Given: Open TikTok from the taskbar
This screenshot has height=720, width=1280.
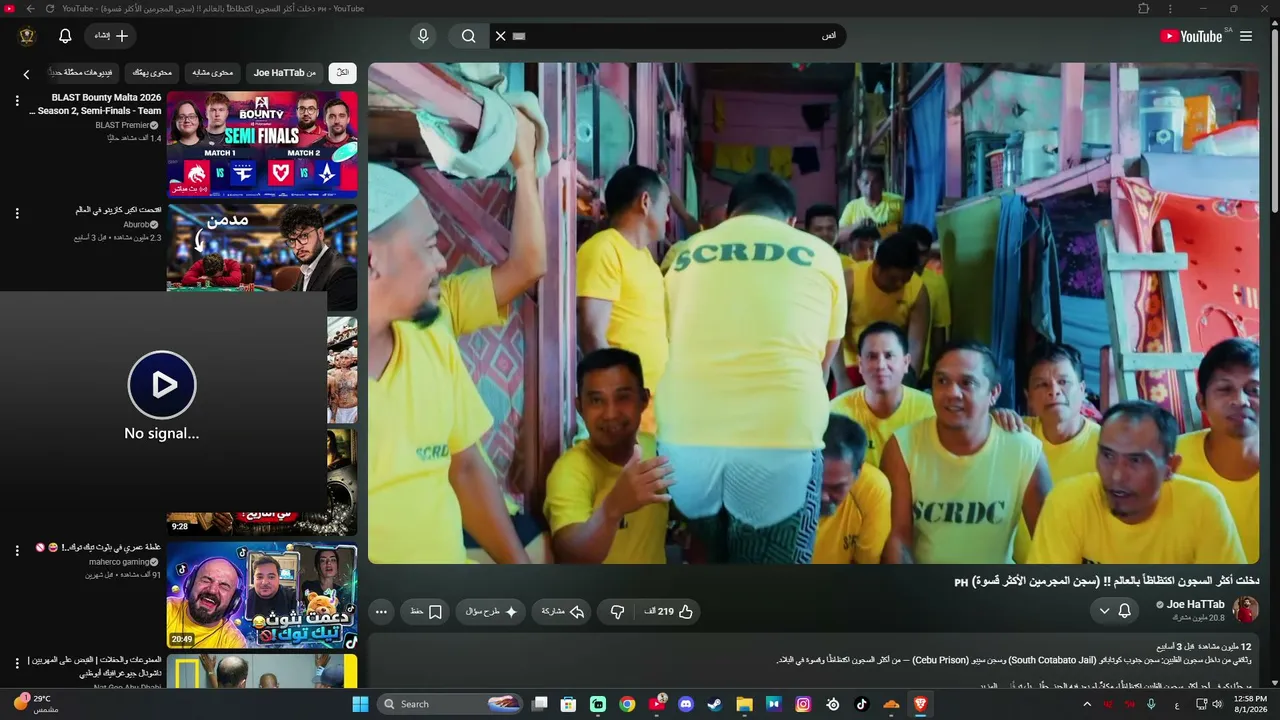Looking at the screenshot, I should [862, 704].
